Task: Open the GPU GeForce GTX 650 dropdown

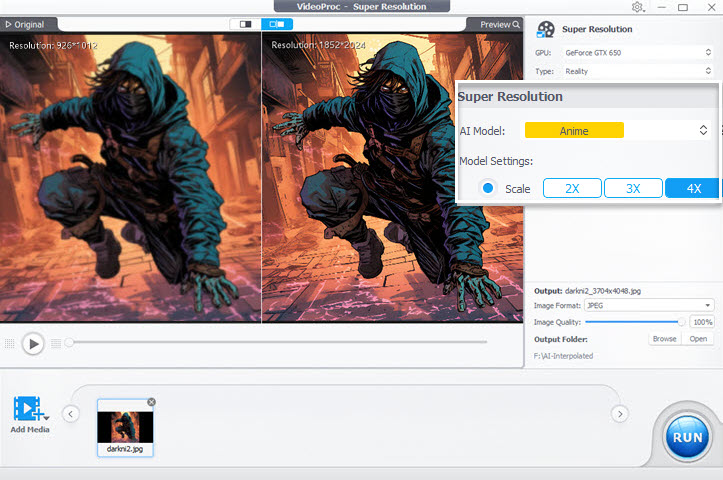Action: 638,53
